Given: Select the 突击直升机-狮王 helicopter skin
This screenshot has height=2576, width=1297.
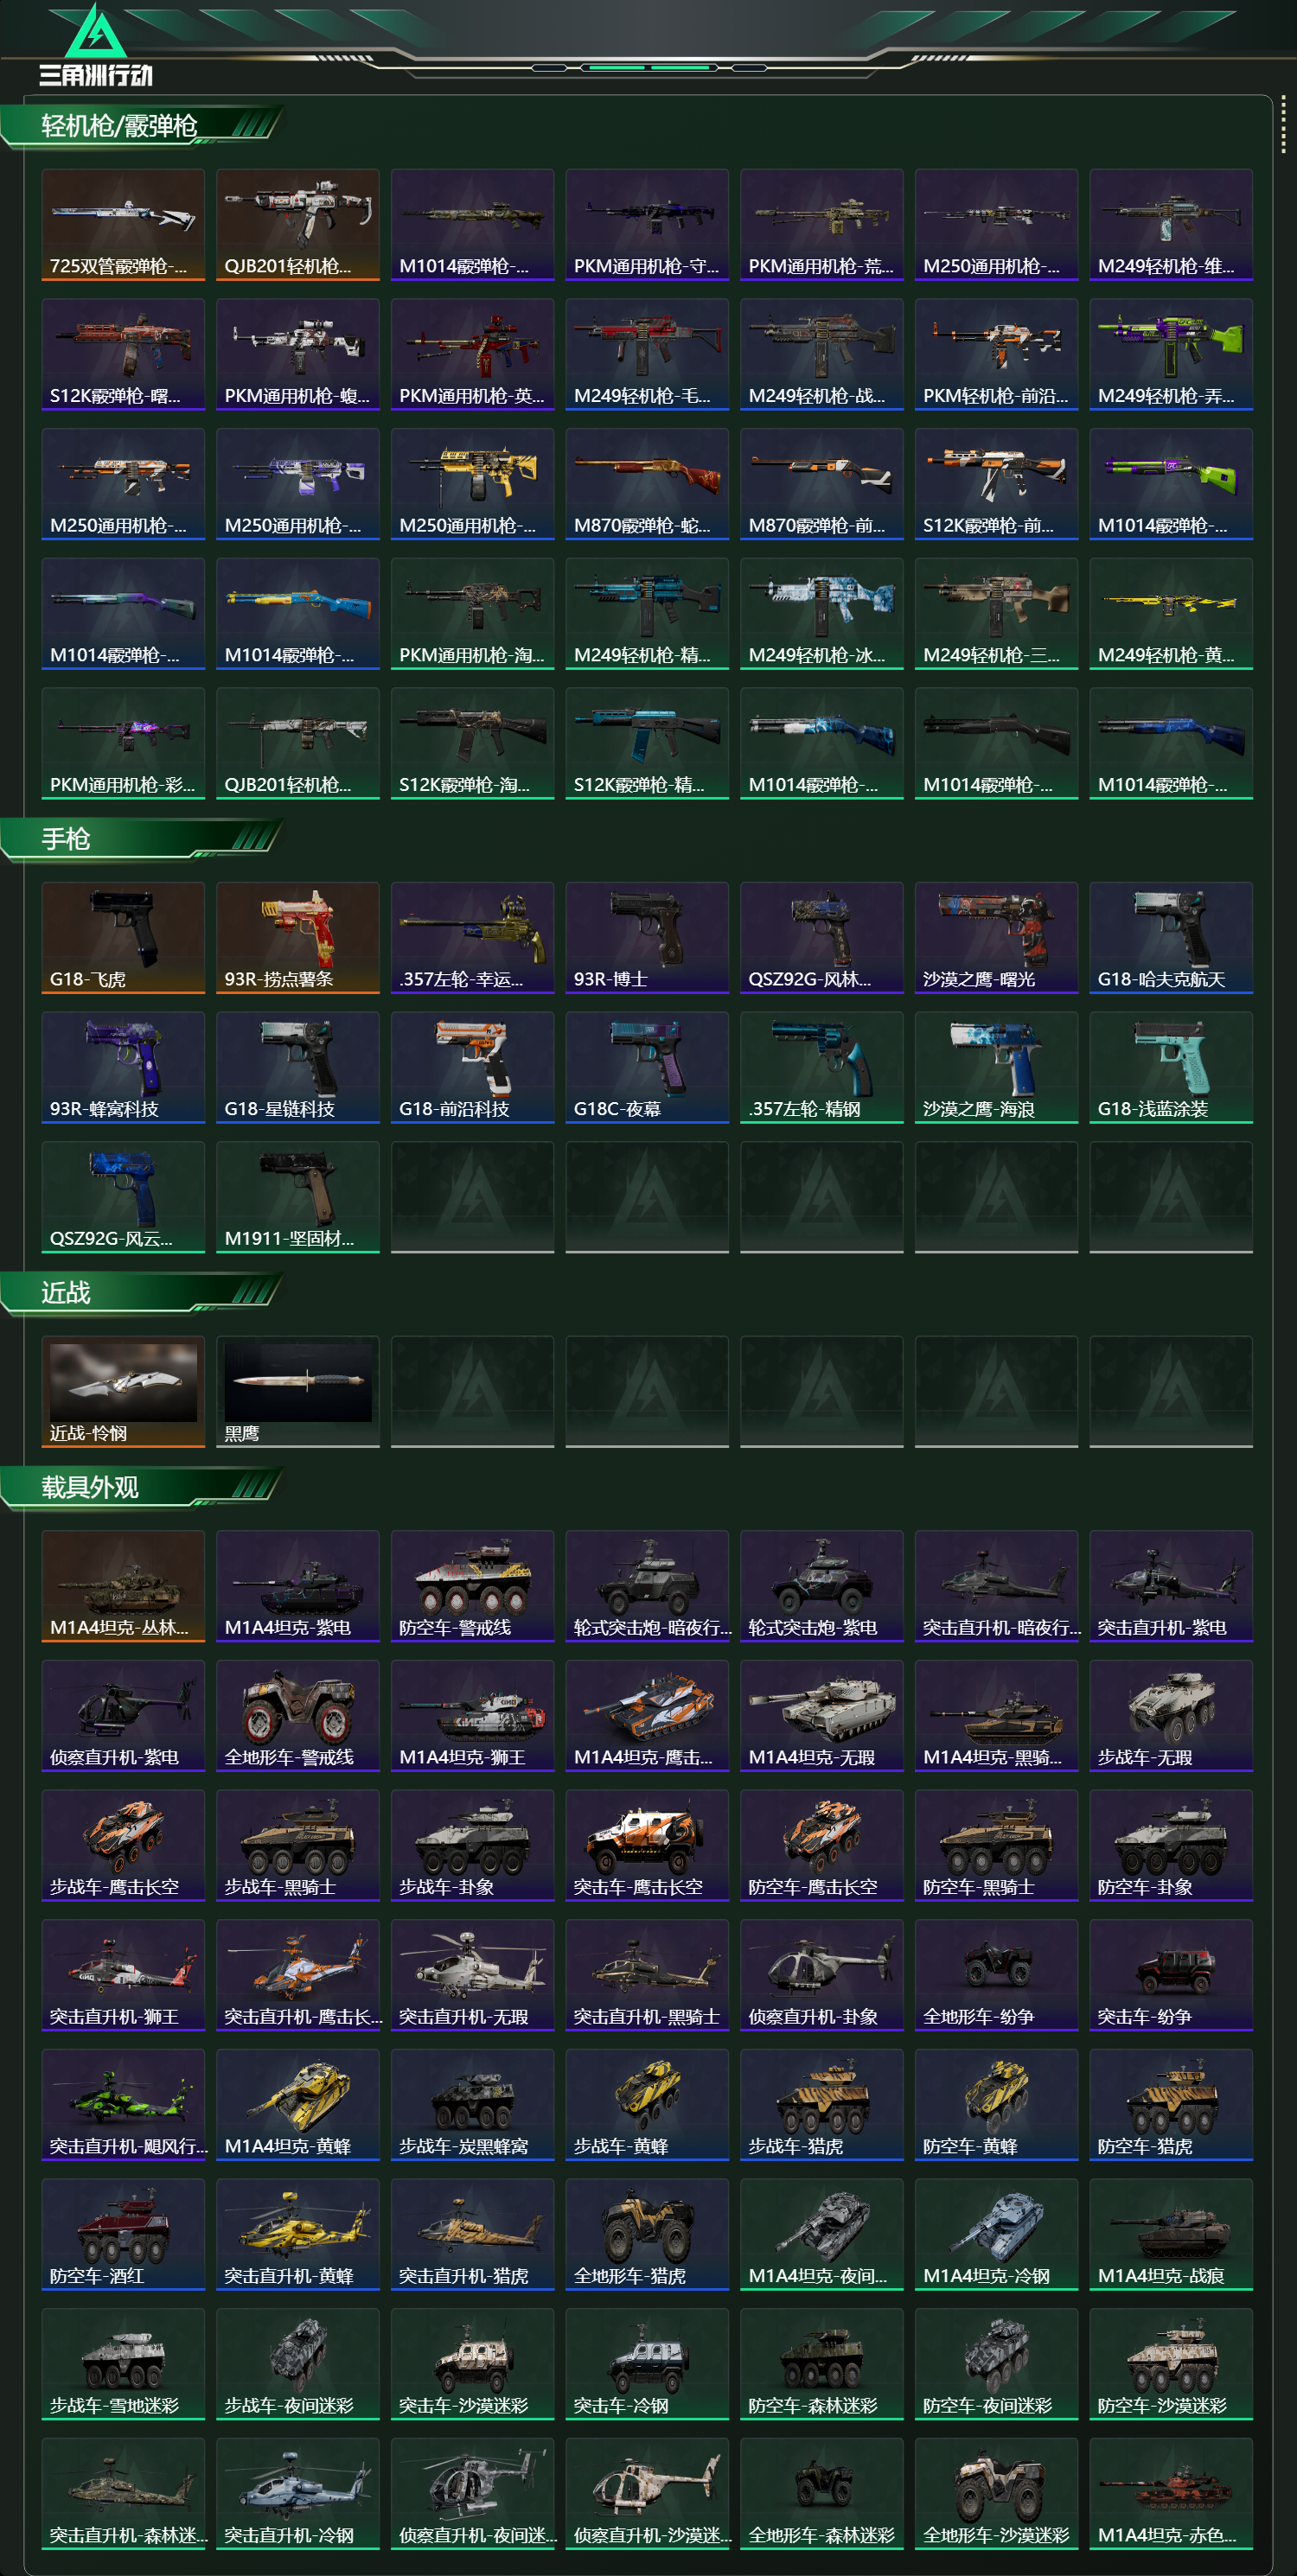Looking at the screenshot, I should pyautogui.click(x=123, y=1975).
